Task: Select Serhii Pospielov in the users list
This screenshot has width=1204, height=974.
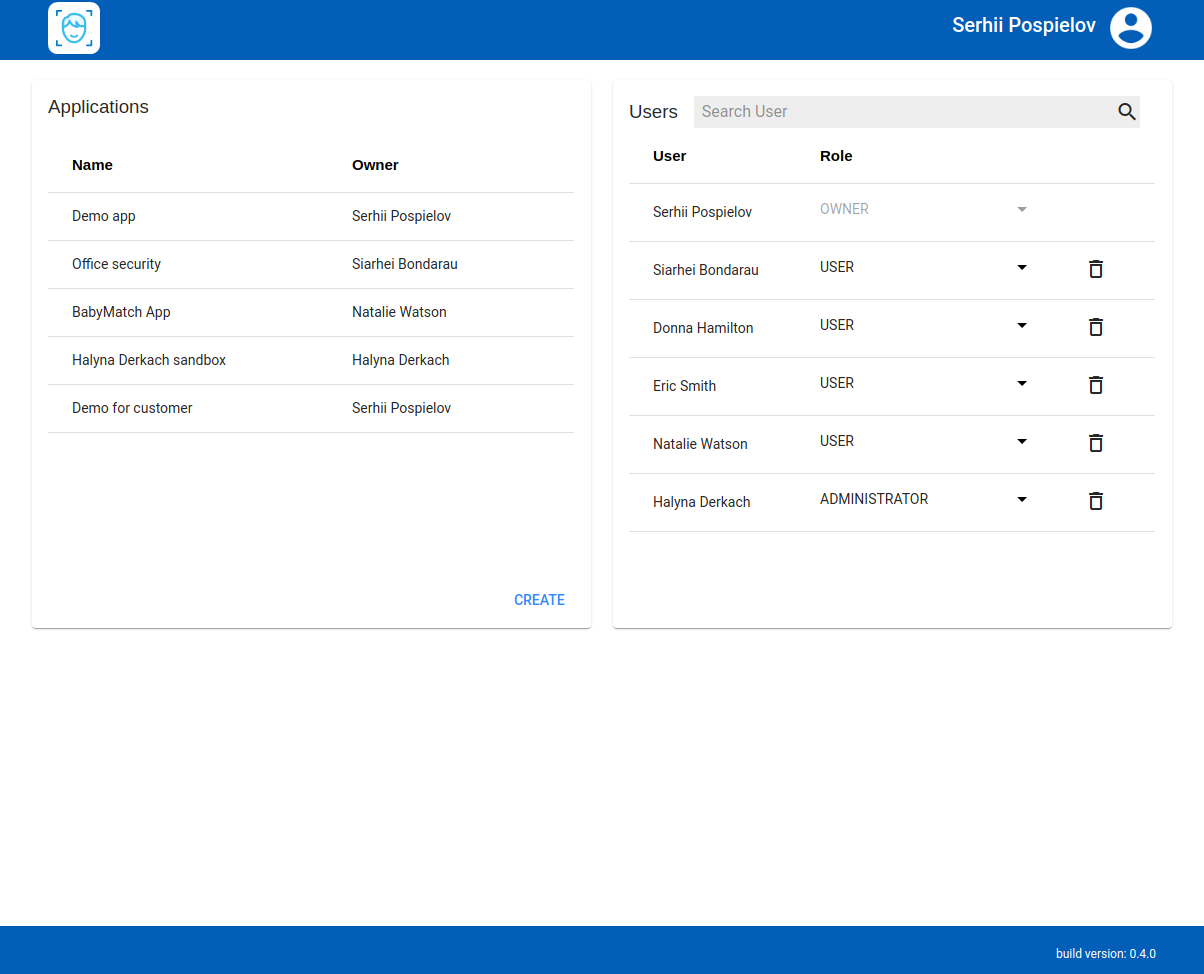Action: coord(702,212)
